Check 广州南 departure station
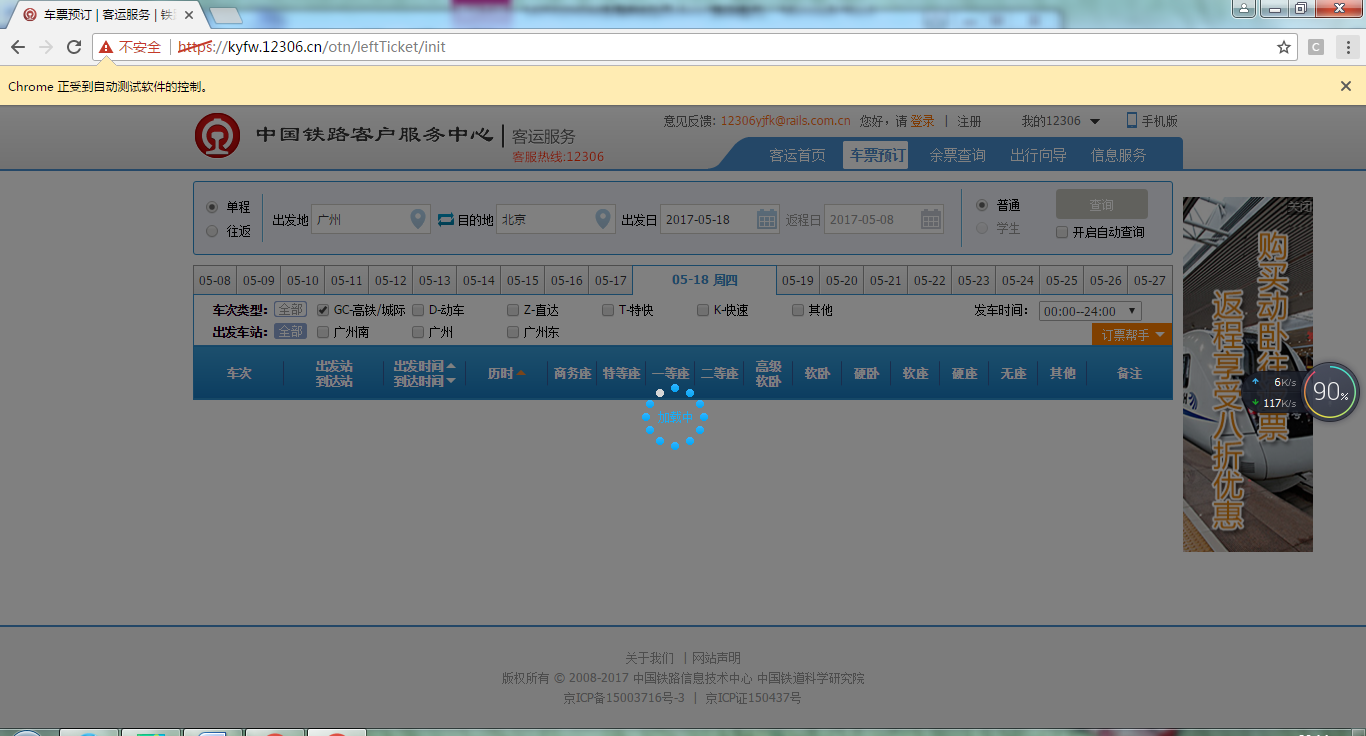The image size is (1366, 736). tap(323, 332)
